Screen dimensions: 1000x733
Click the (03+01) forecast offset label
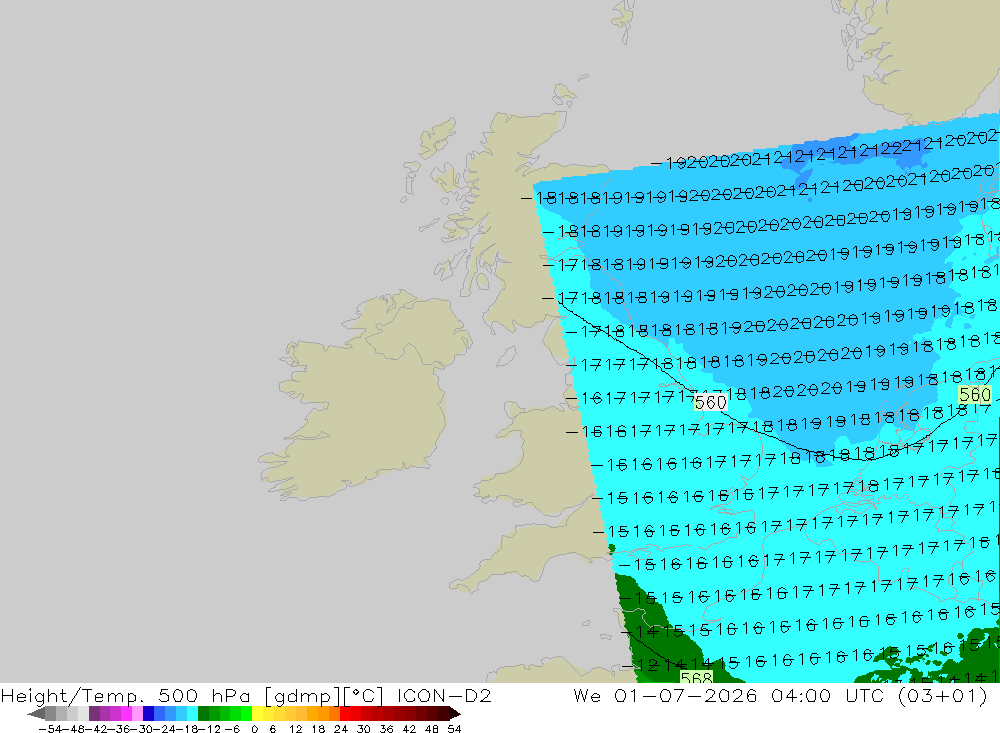[943, 695]
